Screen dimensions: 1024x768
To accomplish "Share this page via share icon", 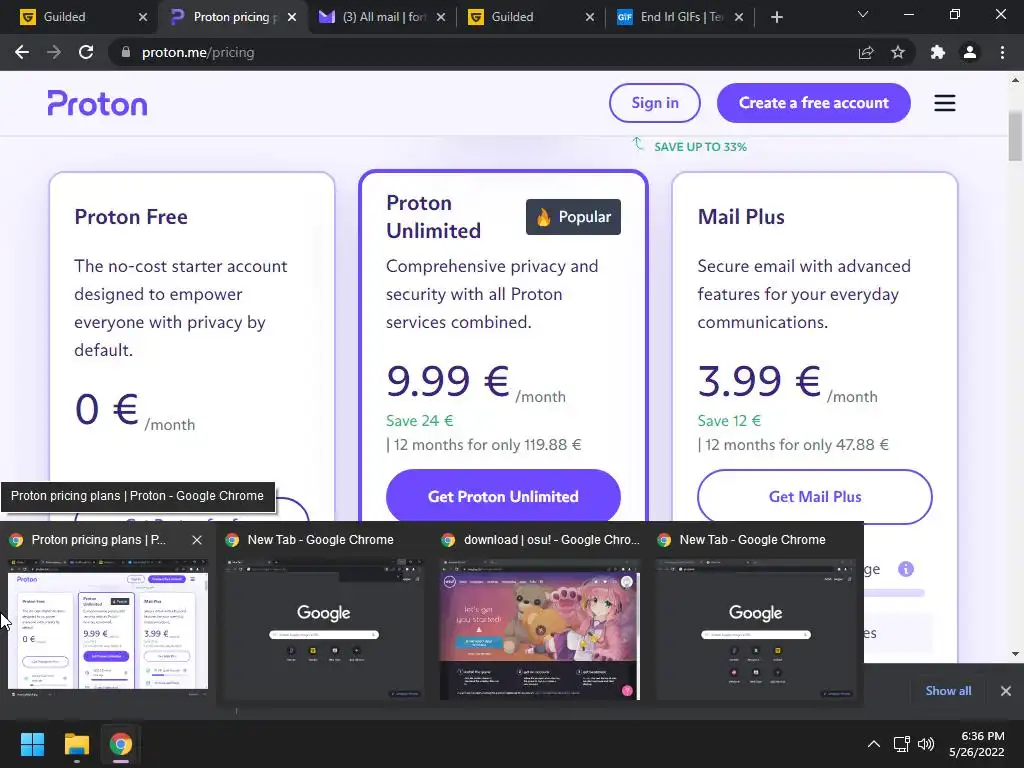I will point(866,52).
